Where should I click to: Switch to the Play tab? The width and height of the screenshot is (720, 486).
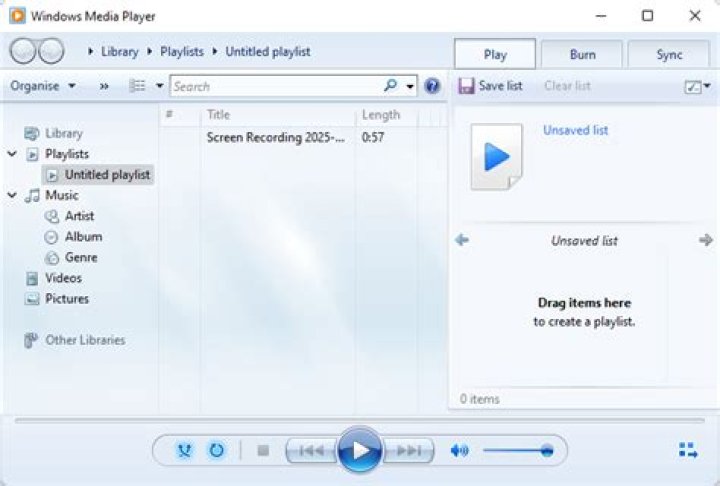click(495, 54)
